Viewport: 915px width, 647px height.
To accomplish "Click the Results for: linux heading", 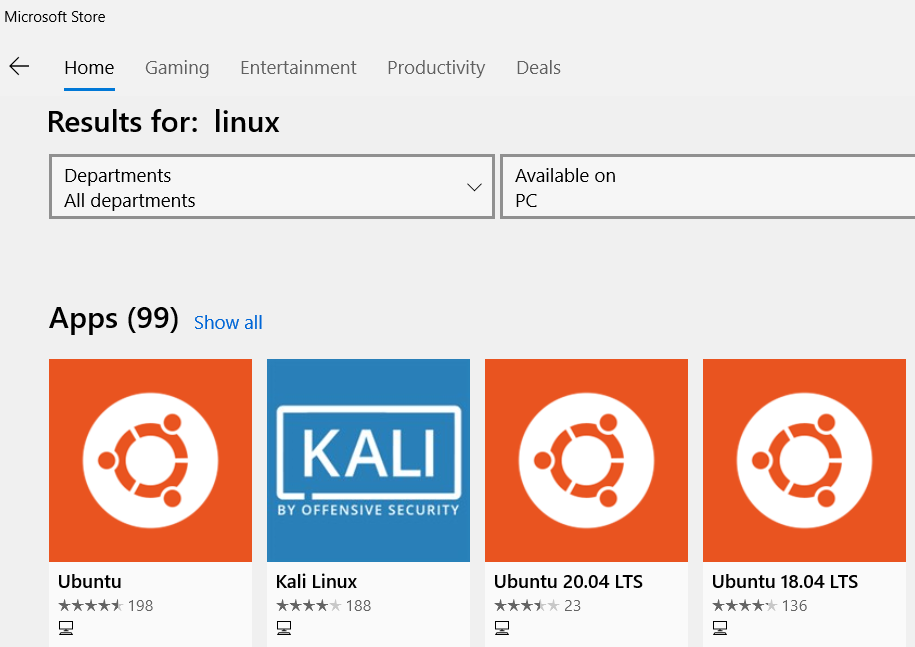I will pyautogui.click(x=163, y=122).
